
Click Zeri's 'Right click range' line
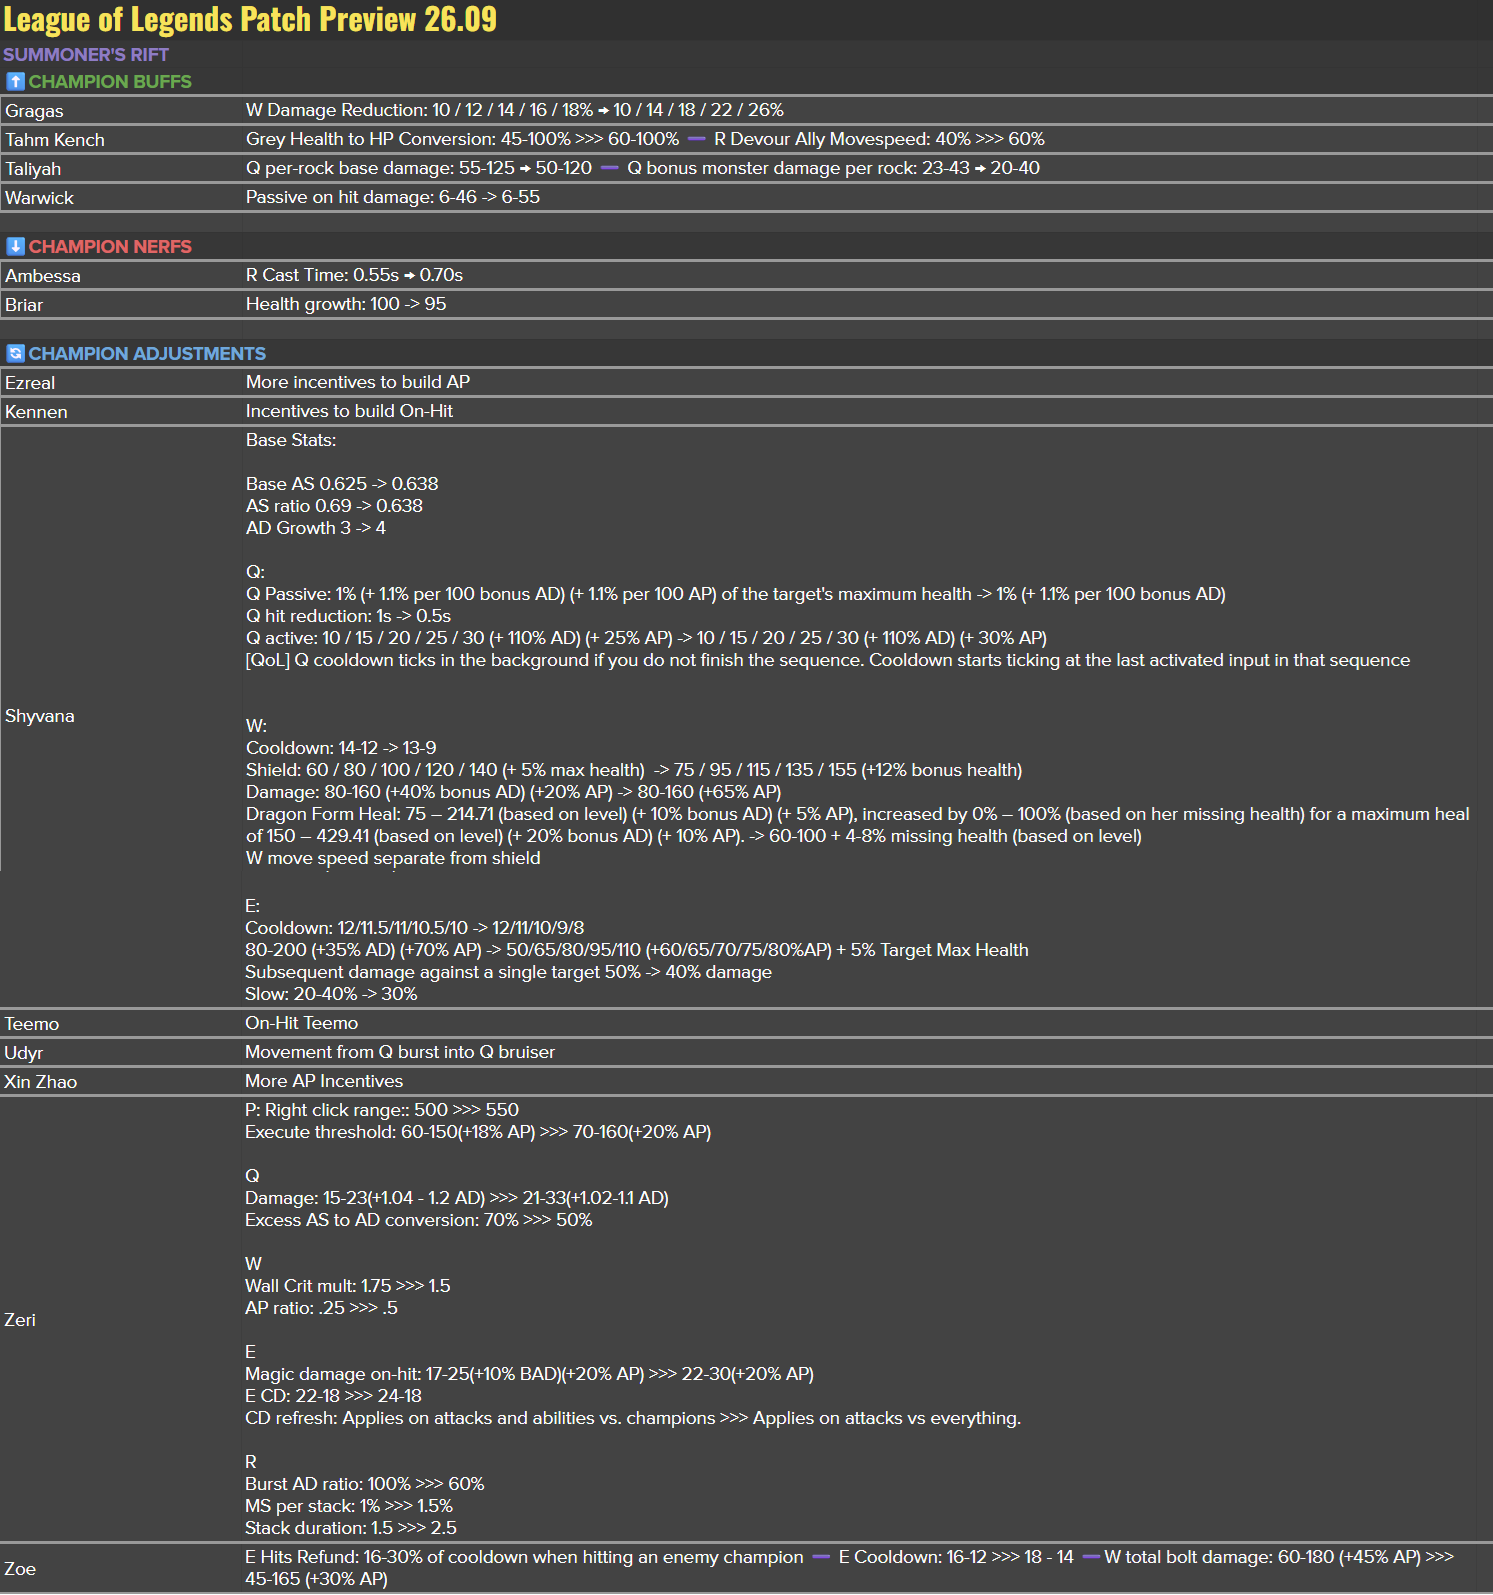[x=383, y=1110]
